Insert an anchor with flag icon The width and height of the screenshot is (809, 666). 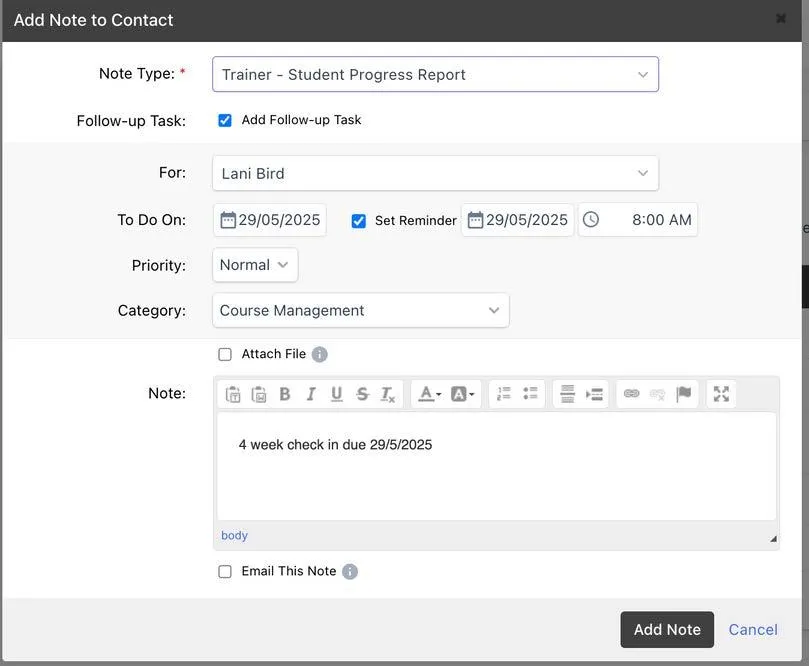coord(684,394)
